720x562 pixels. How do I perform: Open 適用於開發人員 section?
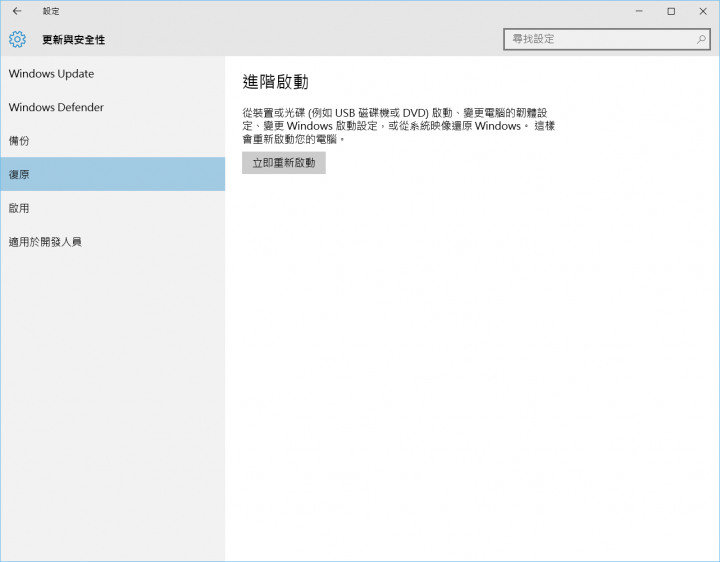coord(112,242)
